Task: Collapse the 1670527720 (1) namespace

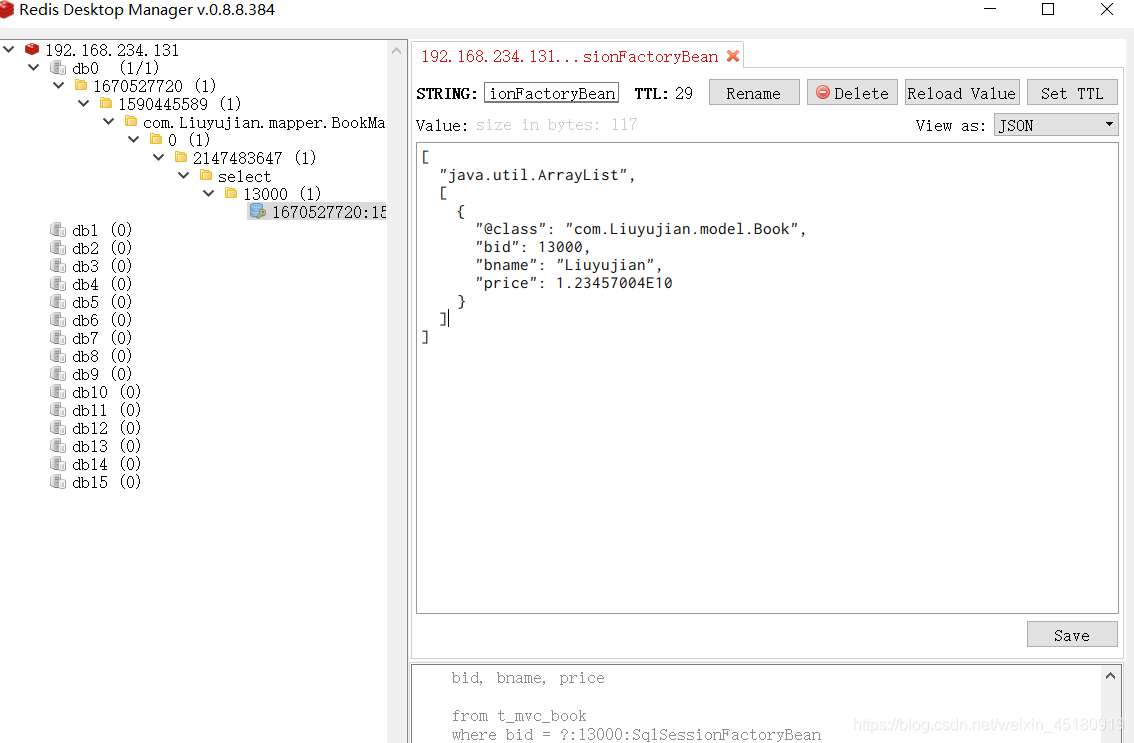Action: (59, 85)
